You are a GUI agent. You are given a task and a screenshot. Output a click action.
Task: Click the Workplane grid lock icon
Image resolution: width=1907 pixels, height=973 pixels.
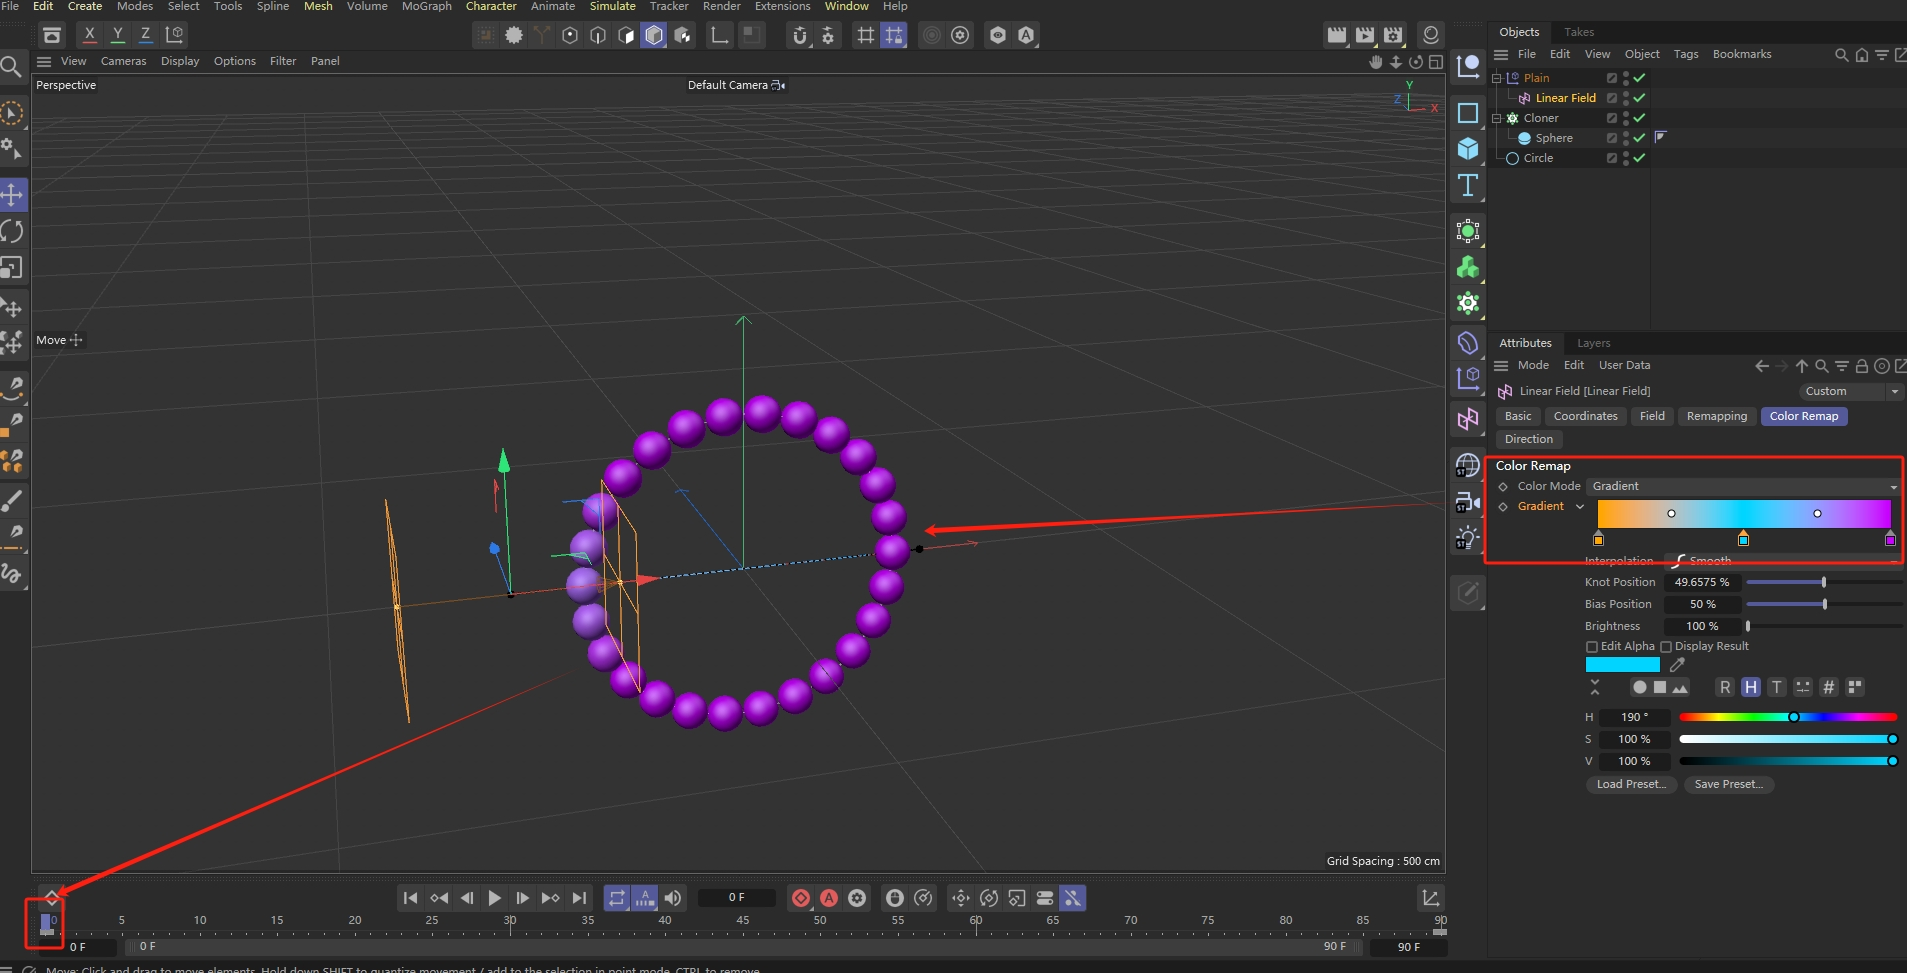(x=894, y=35)
